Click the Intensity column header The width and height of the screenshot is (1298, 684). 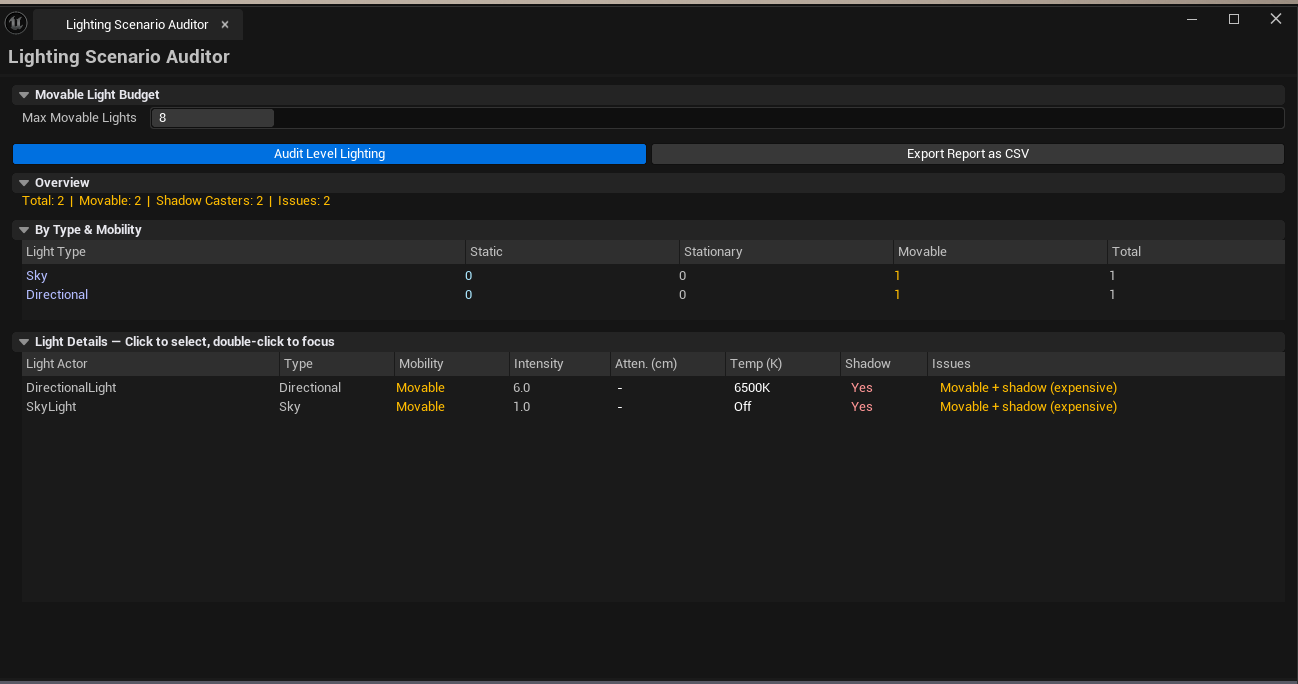point(559,364)
